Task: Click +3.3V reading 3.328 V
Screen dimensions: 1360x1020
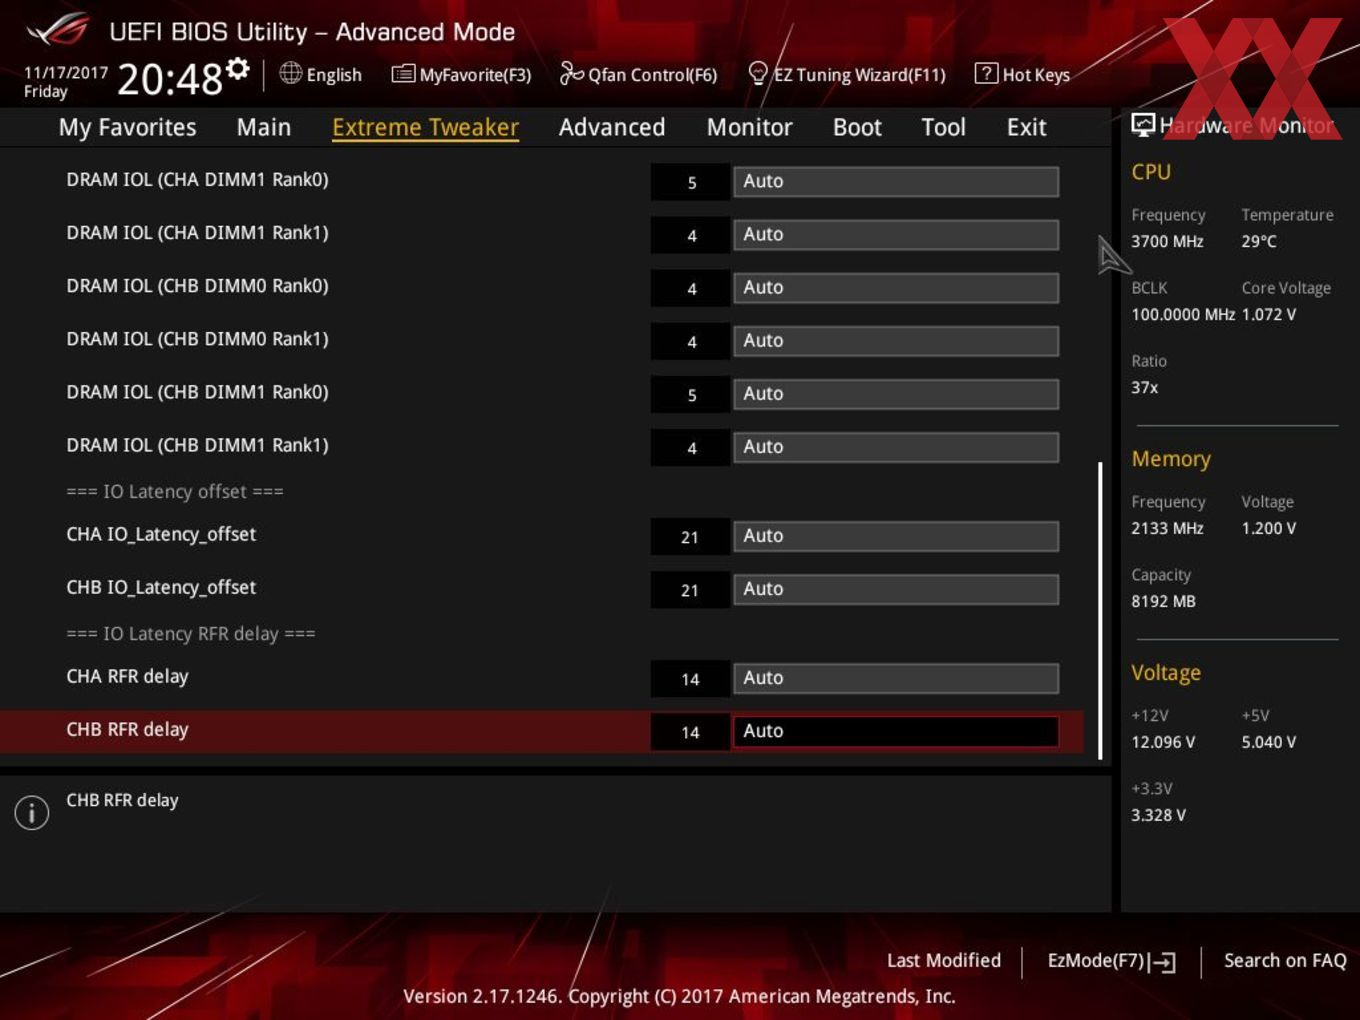Action: tap(1158, 815)
